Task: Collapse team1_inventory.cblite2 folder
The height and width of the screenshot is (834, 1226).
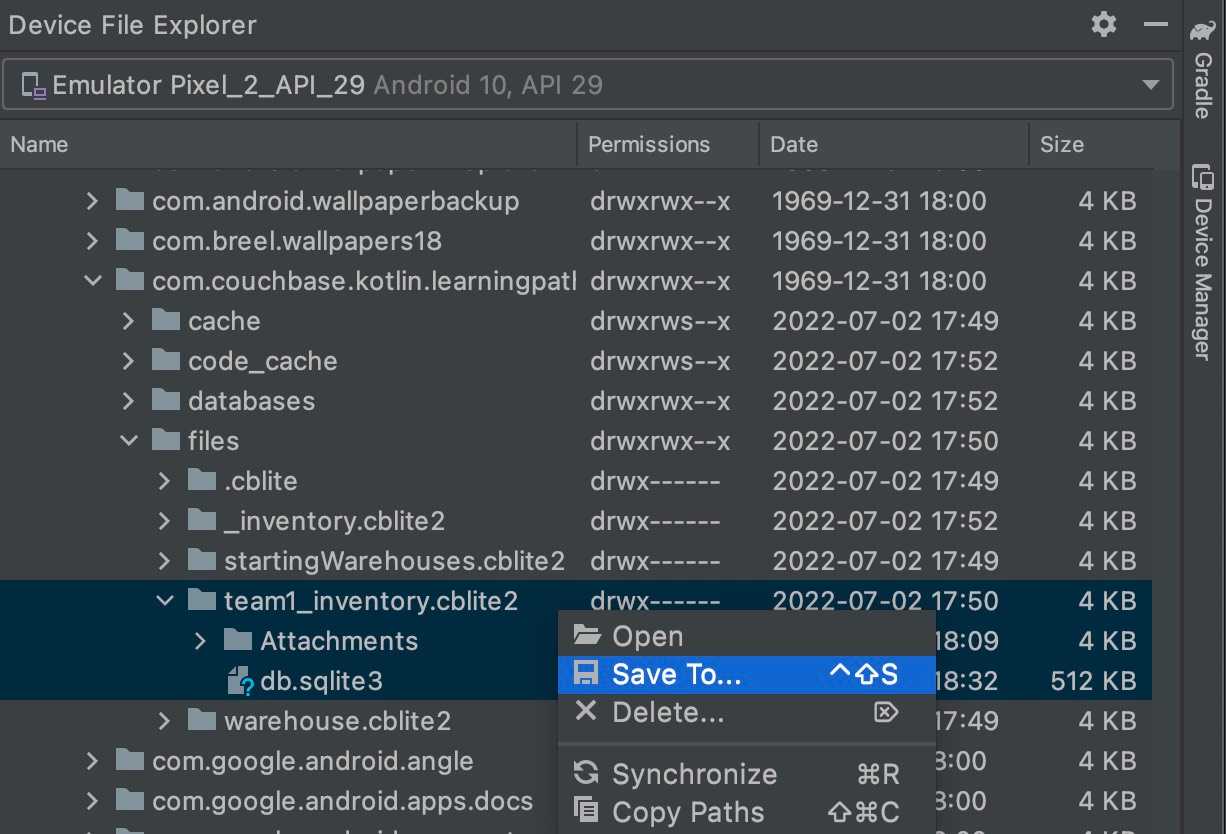Action: (x=164, y=601)
